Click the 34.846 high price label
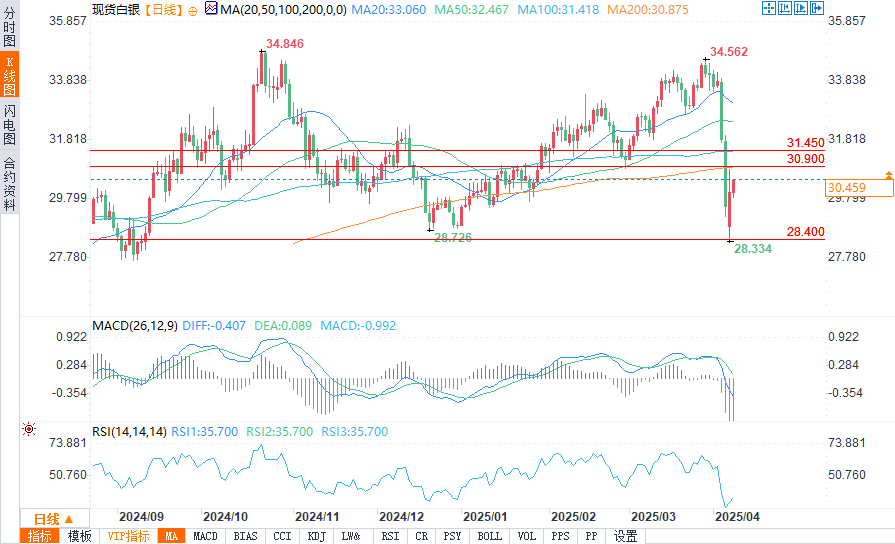This screenshot has height=544, width=895. coord(285,44)
